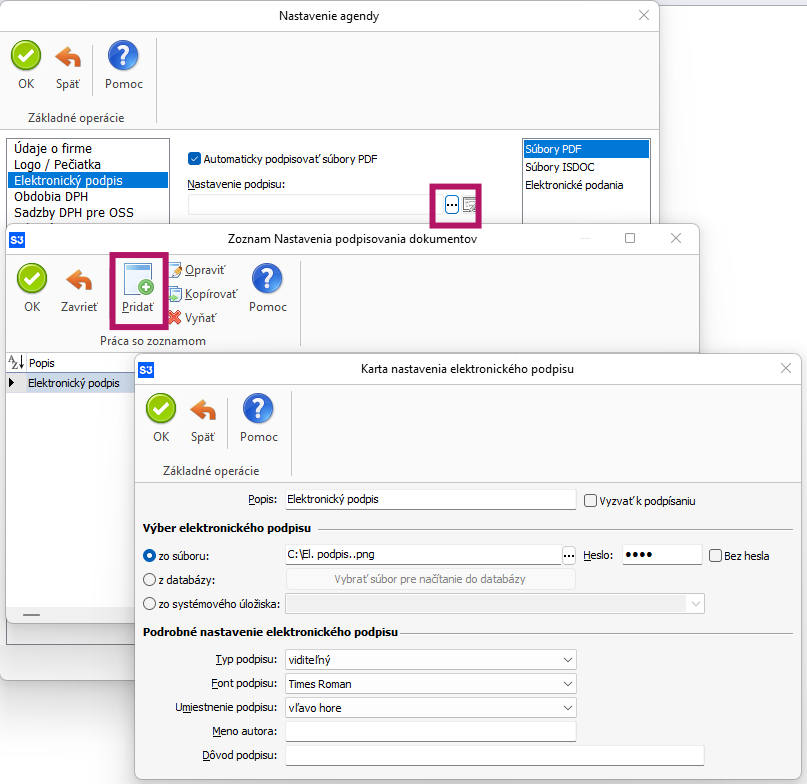Click Späť back arrow in Karta nastavenia dialog
Screen dimensions: 807x784
(x=203, y=409)
